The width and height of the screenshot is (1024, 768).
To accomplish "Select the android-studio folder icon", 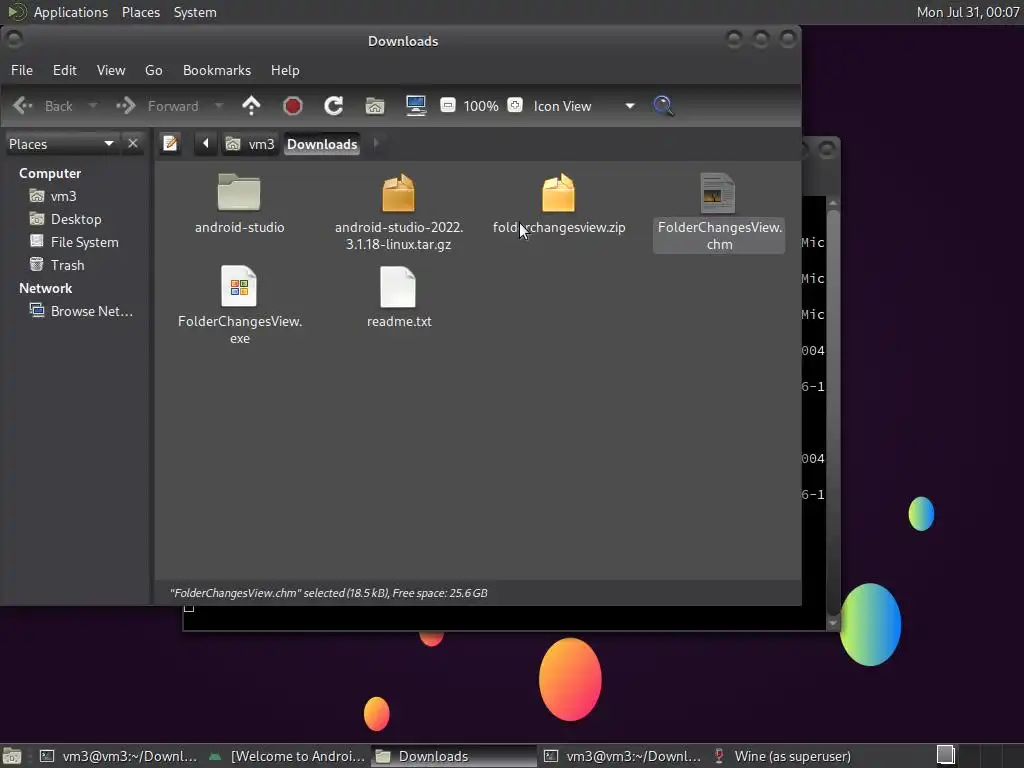I will tap(239, 203).
